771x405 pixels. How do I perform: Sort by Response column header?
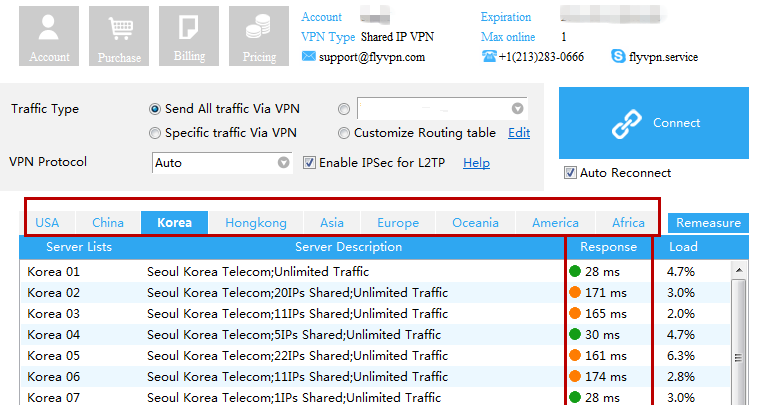pyautogui.click(x=608, y=247)
